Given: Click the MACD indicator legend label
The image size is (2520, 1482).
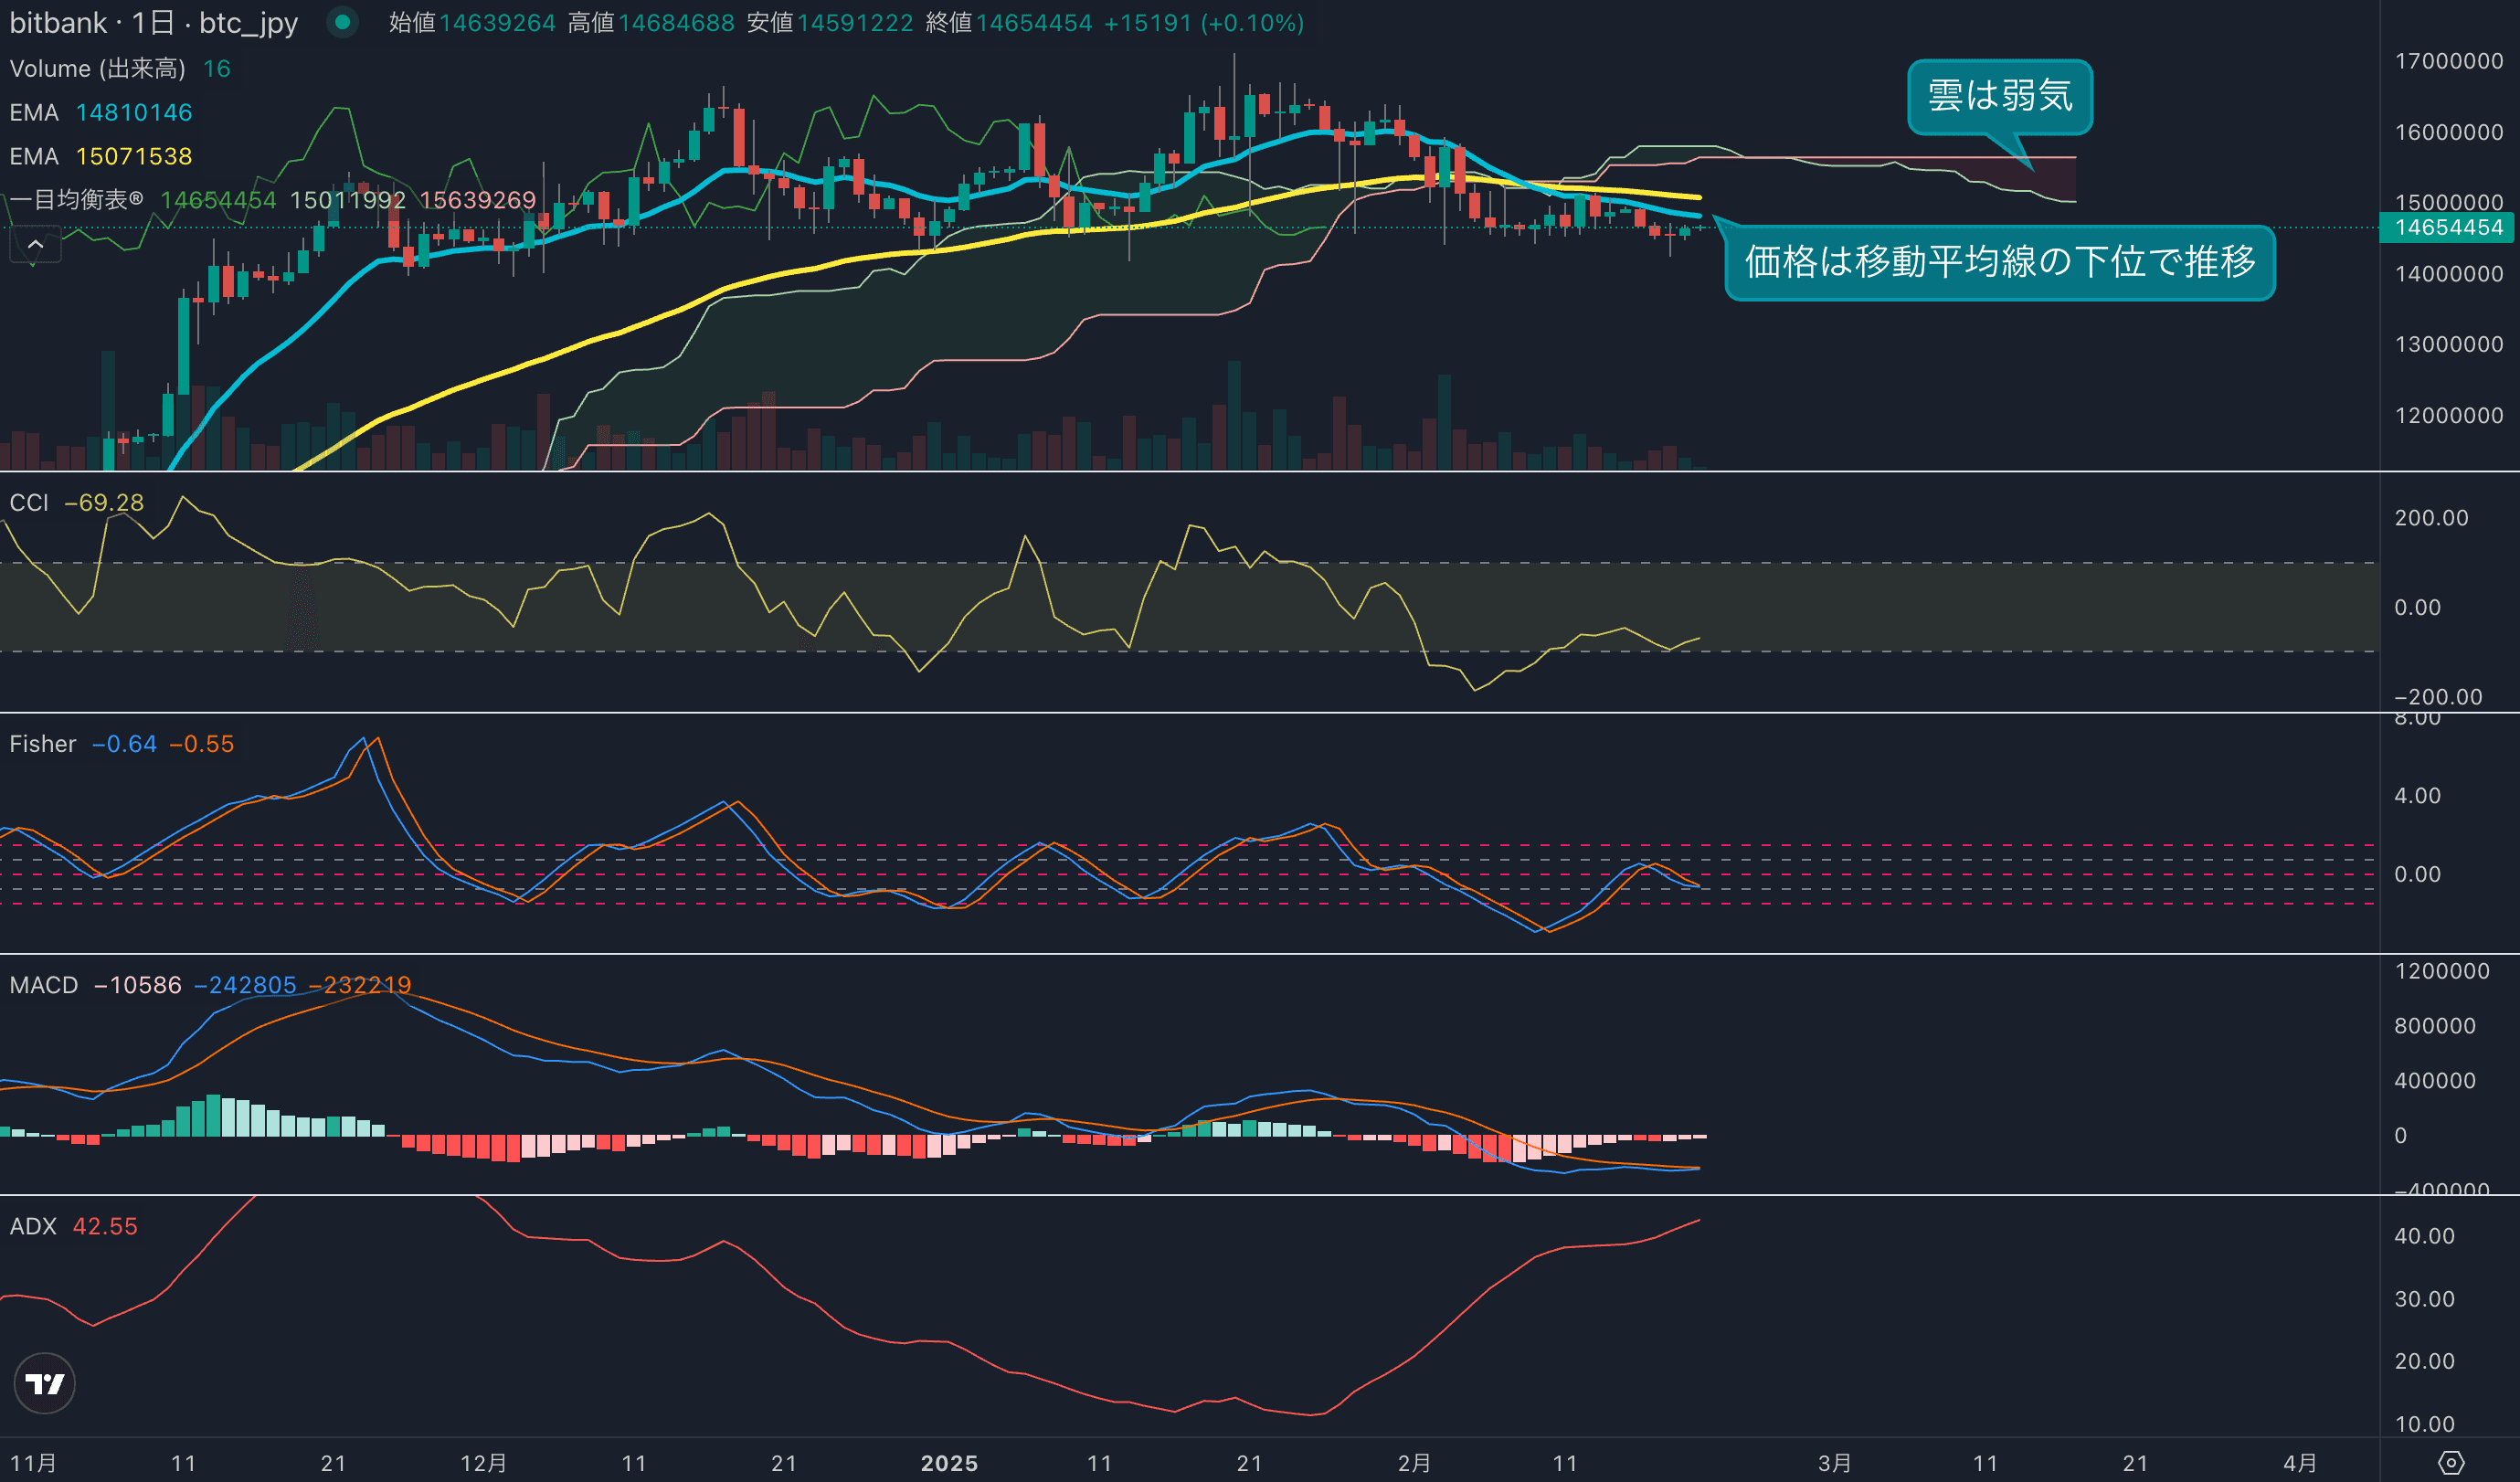Looking at the screenshot, I should coord(43,984).
